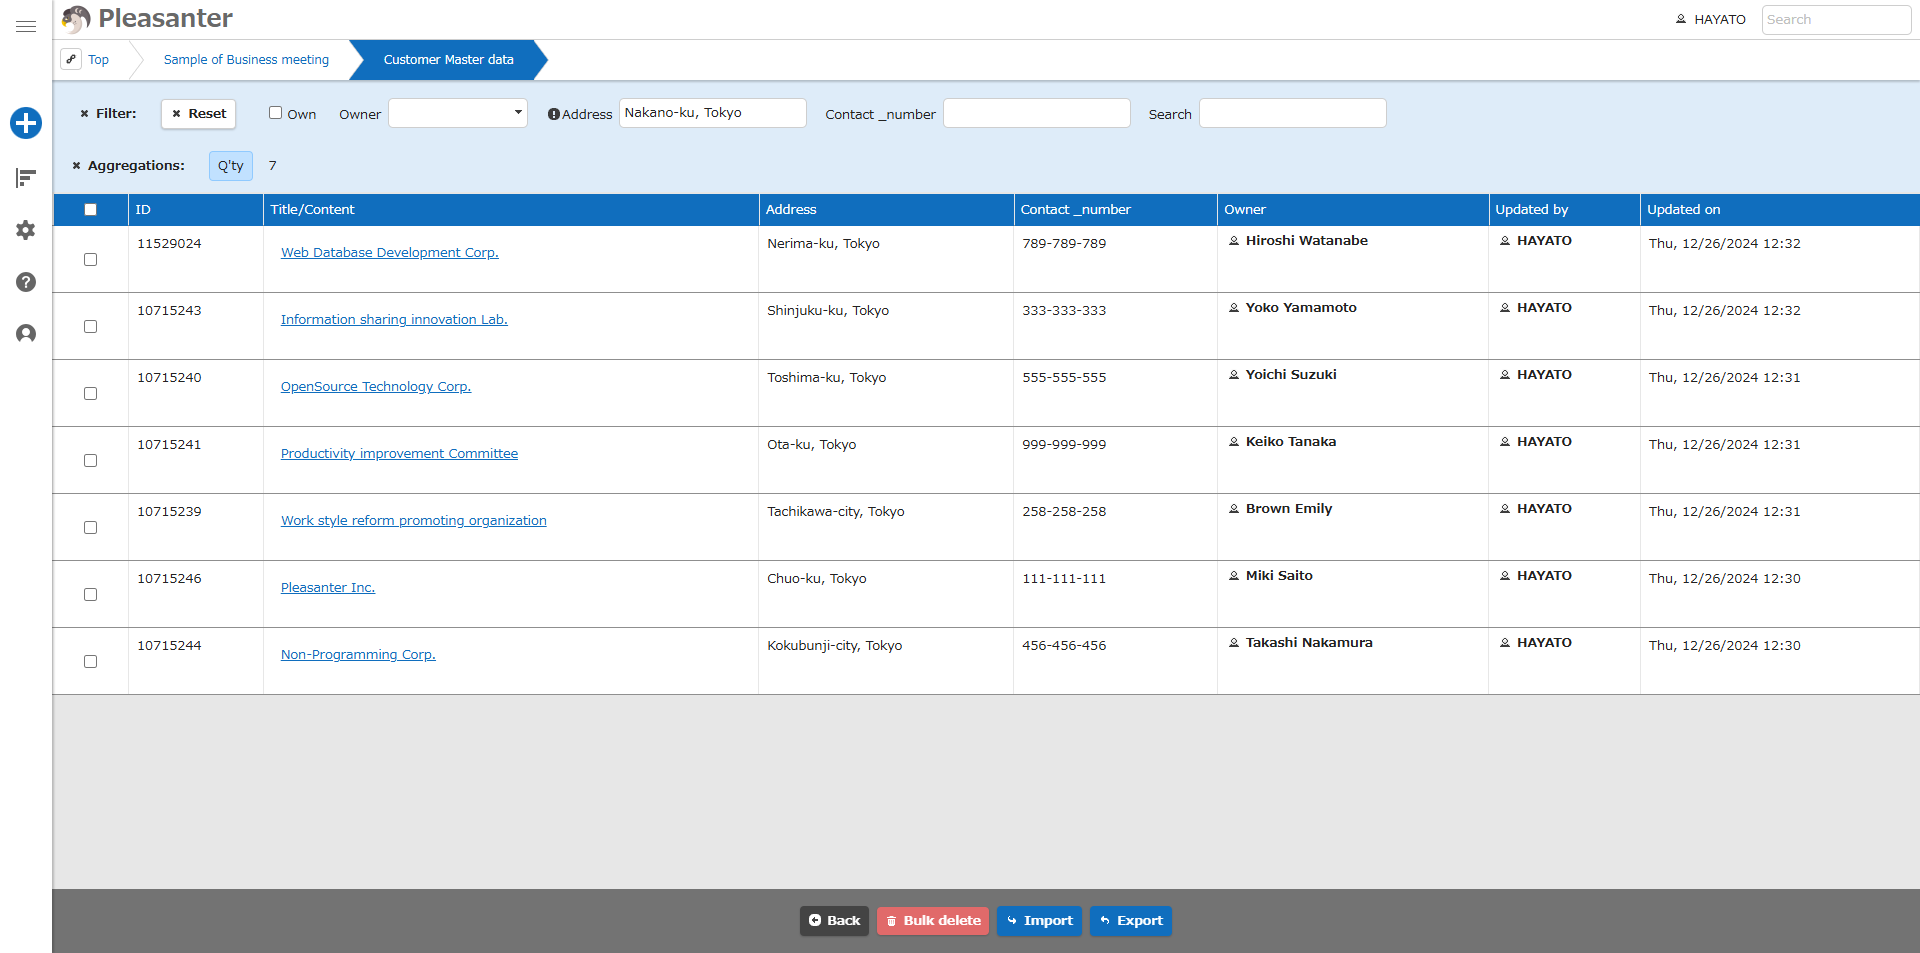Open the settings gear in sidebar

point(26,230)
